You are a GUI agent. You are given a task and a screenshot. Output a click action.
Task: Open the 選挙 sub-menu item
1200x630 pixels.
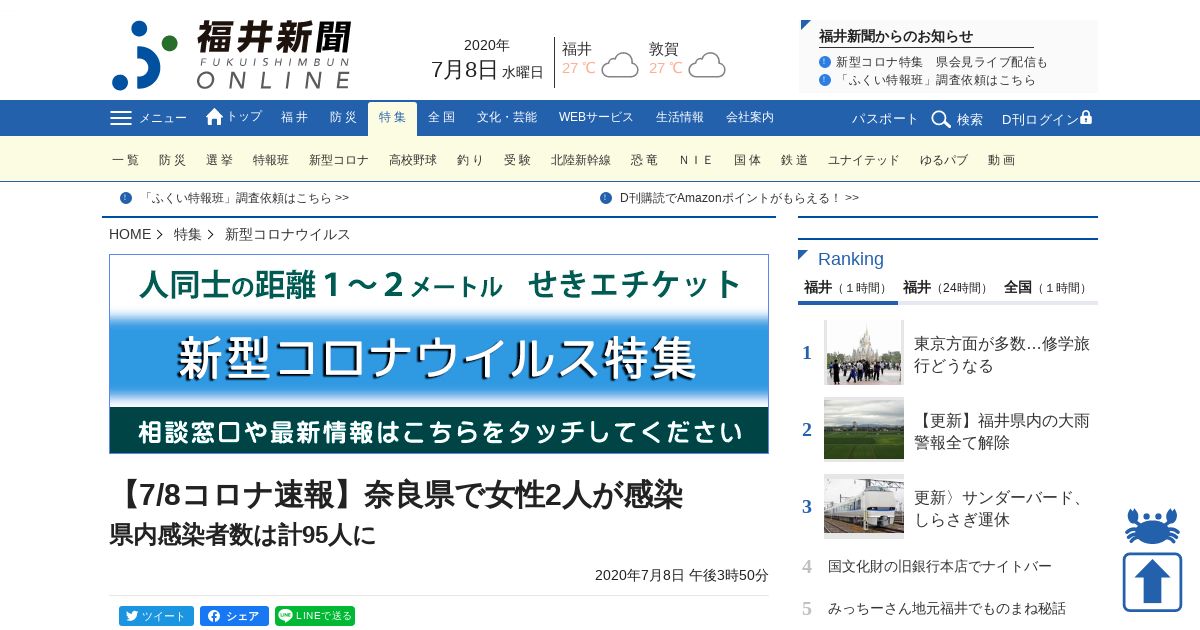219,160
